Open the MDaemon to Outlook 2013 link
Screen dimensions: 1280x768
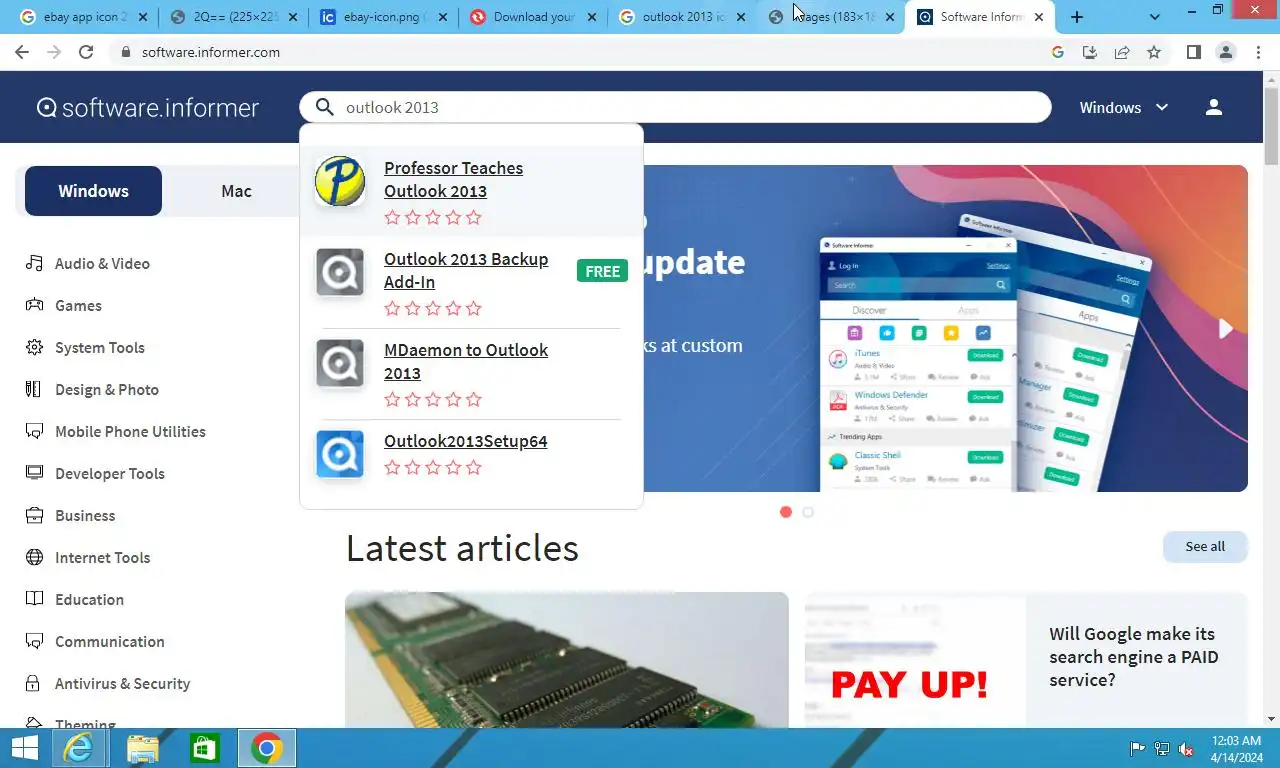click(x=466, y=361)
